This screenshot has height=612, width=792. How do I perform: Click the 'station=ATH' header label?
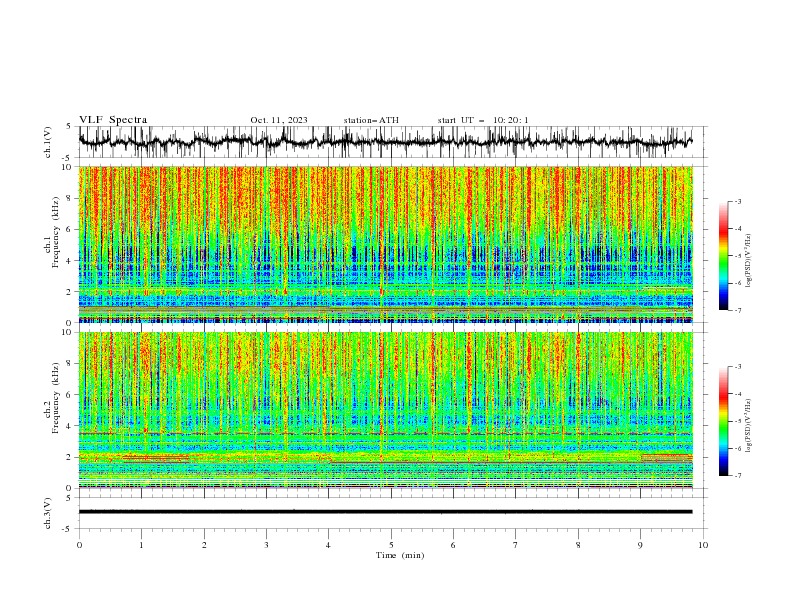click(371, 120)
